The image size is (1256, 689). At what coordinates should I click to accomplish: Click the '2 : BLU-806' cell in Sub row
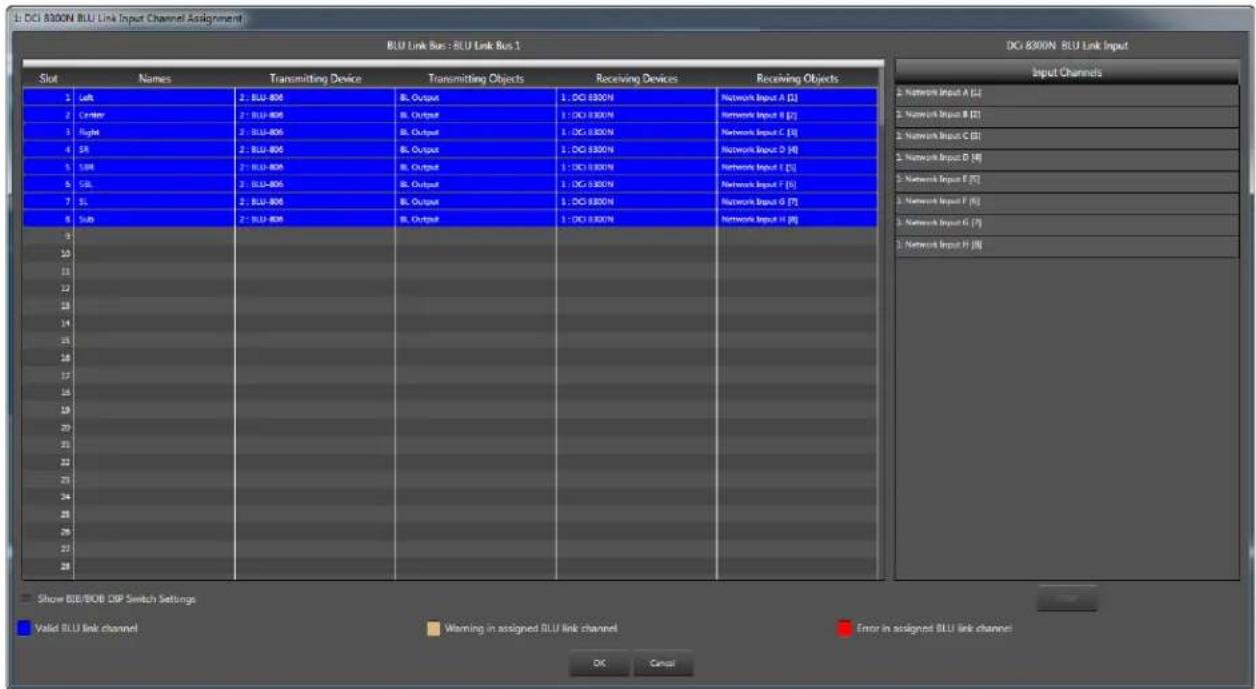[315, 218]
